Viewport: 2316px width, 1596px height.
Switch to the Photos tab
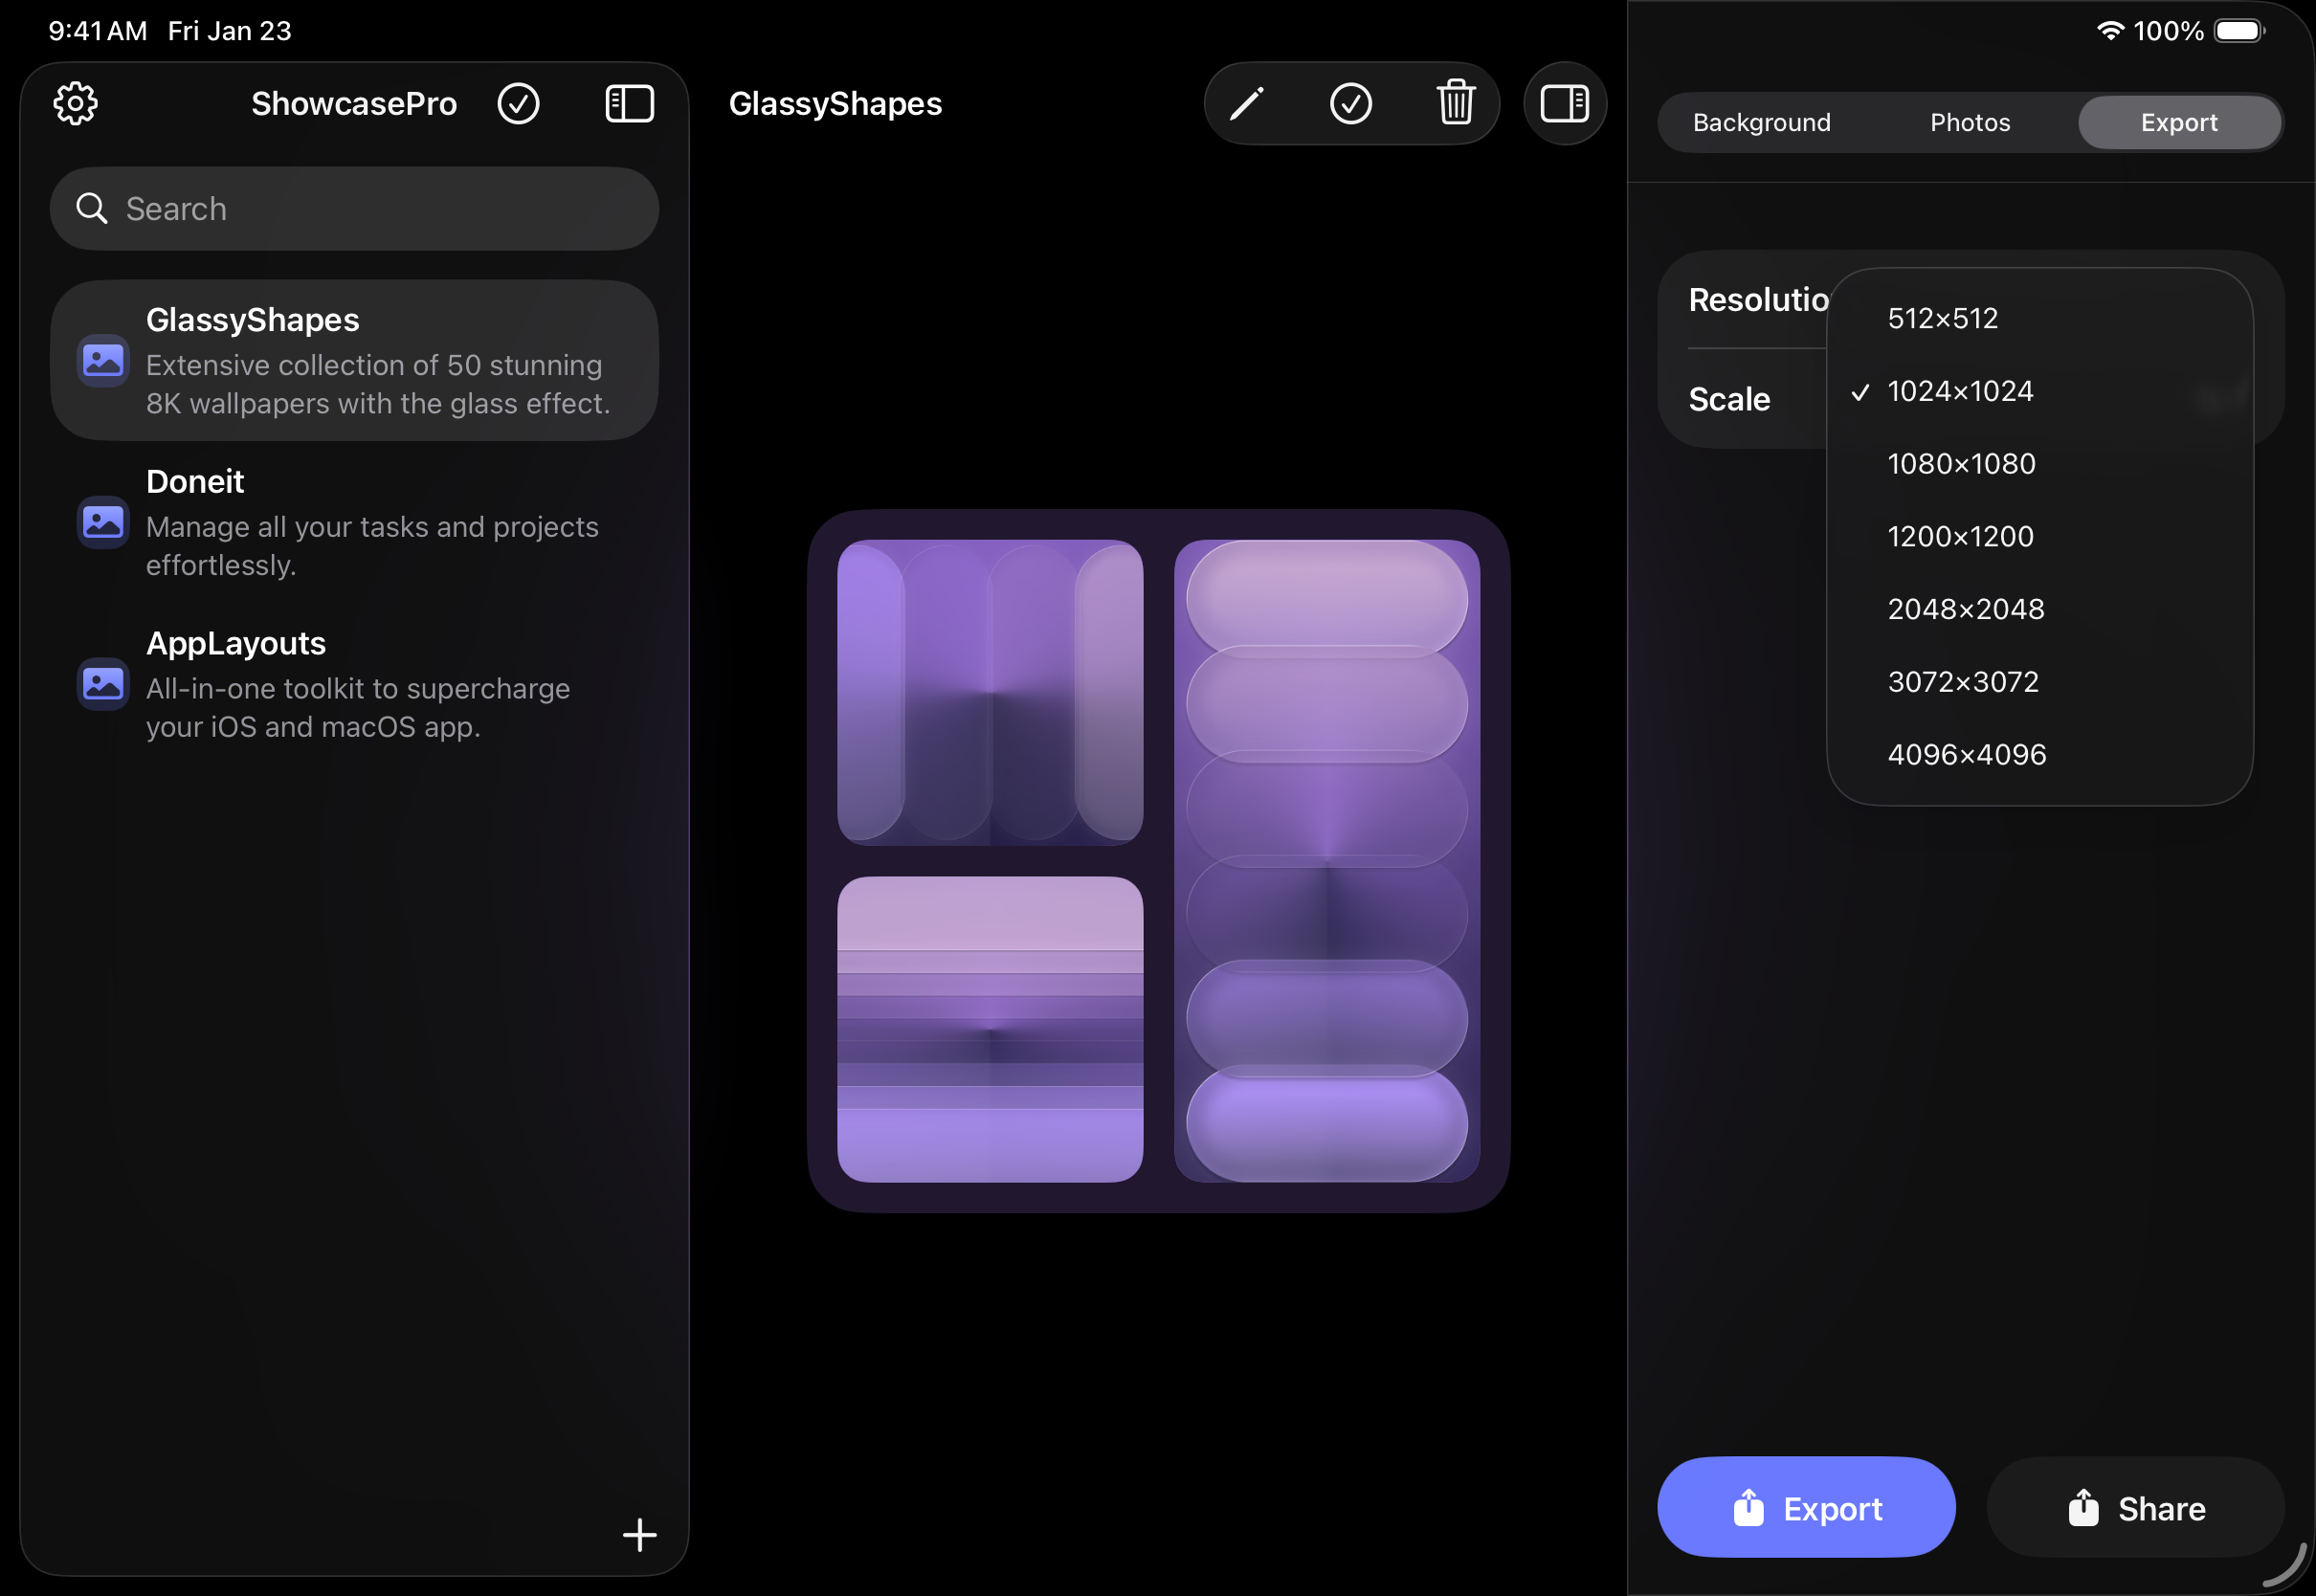pos(1969,123)
